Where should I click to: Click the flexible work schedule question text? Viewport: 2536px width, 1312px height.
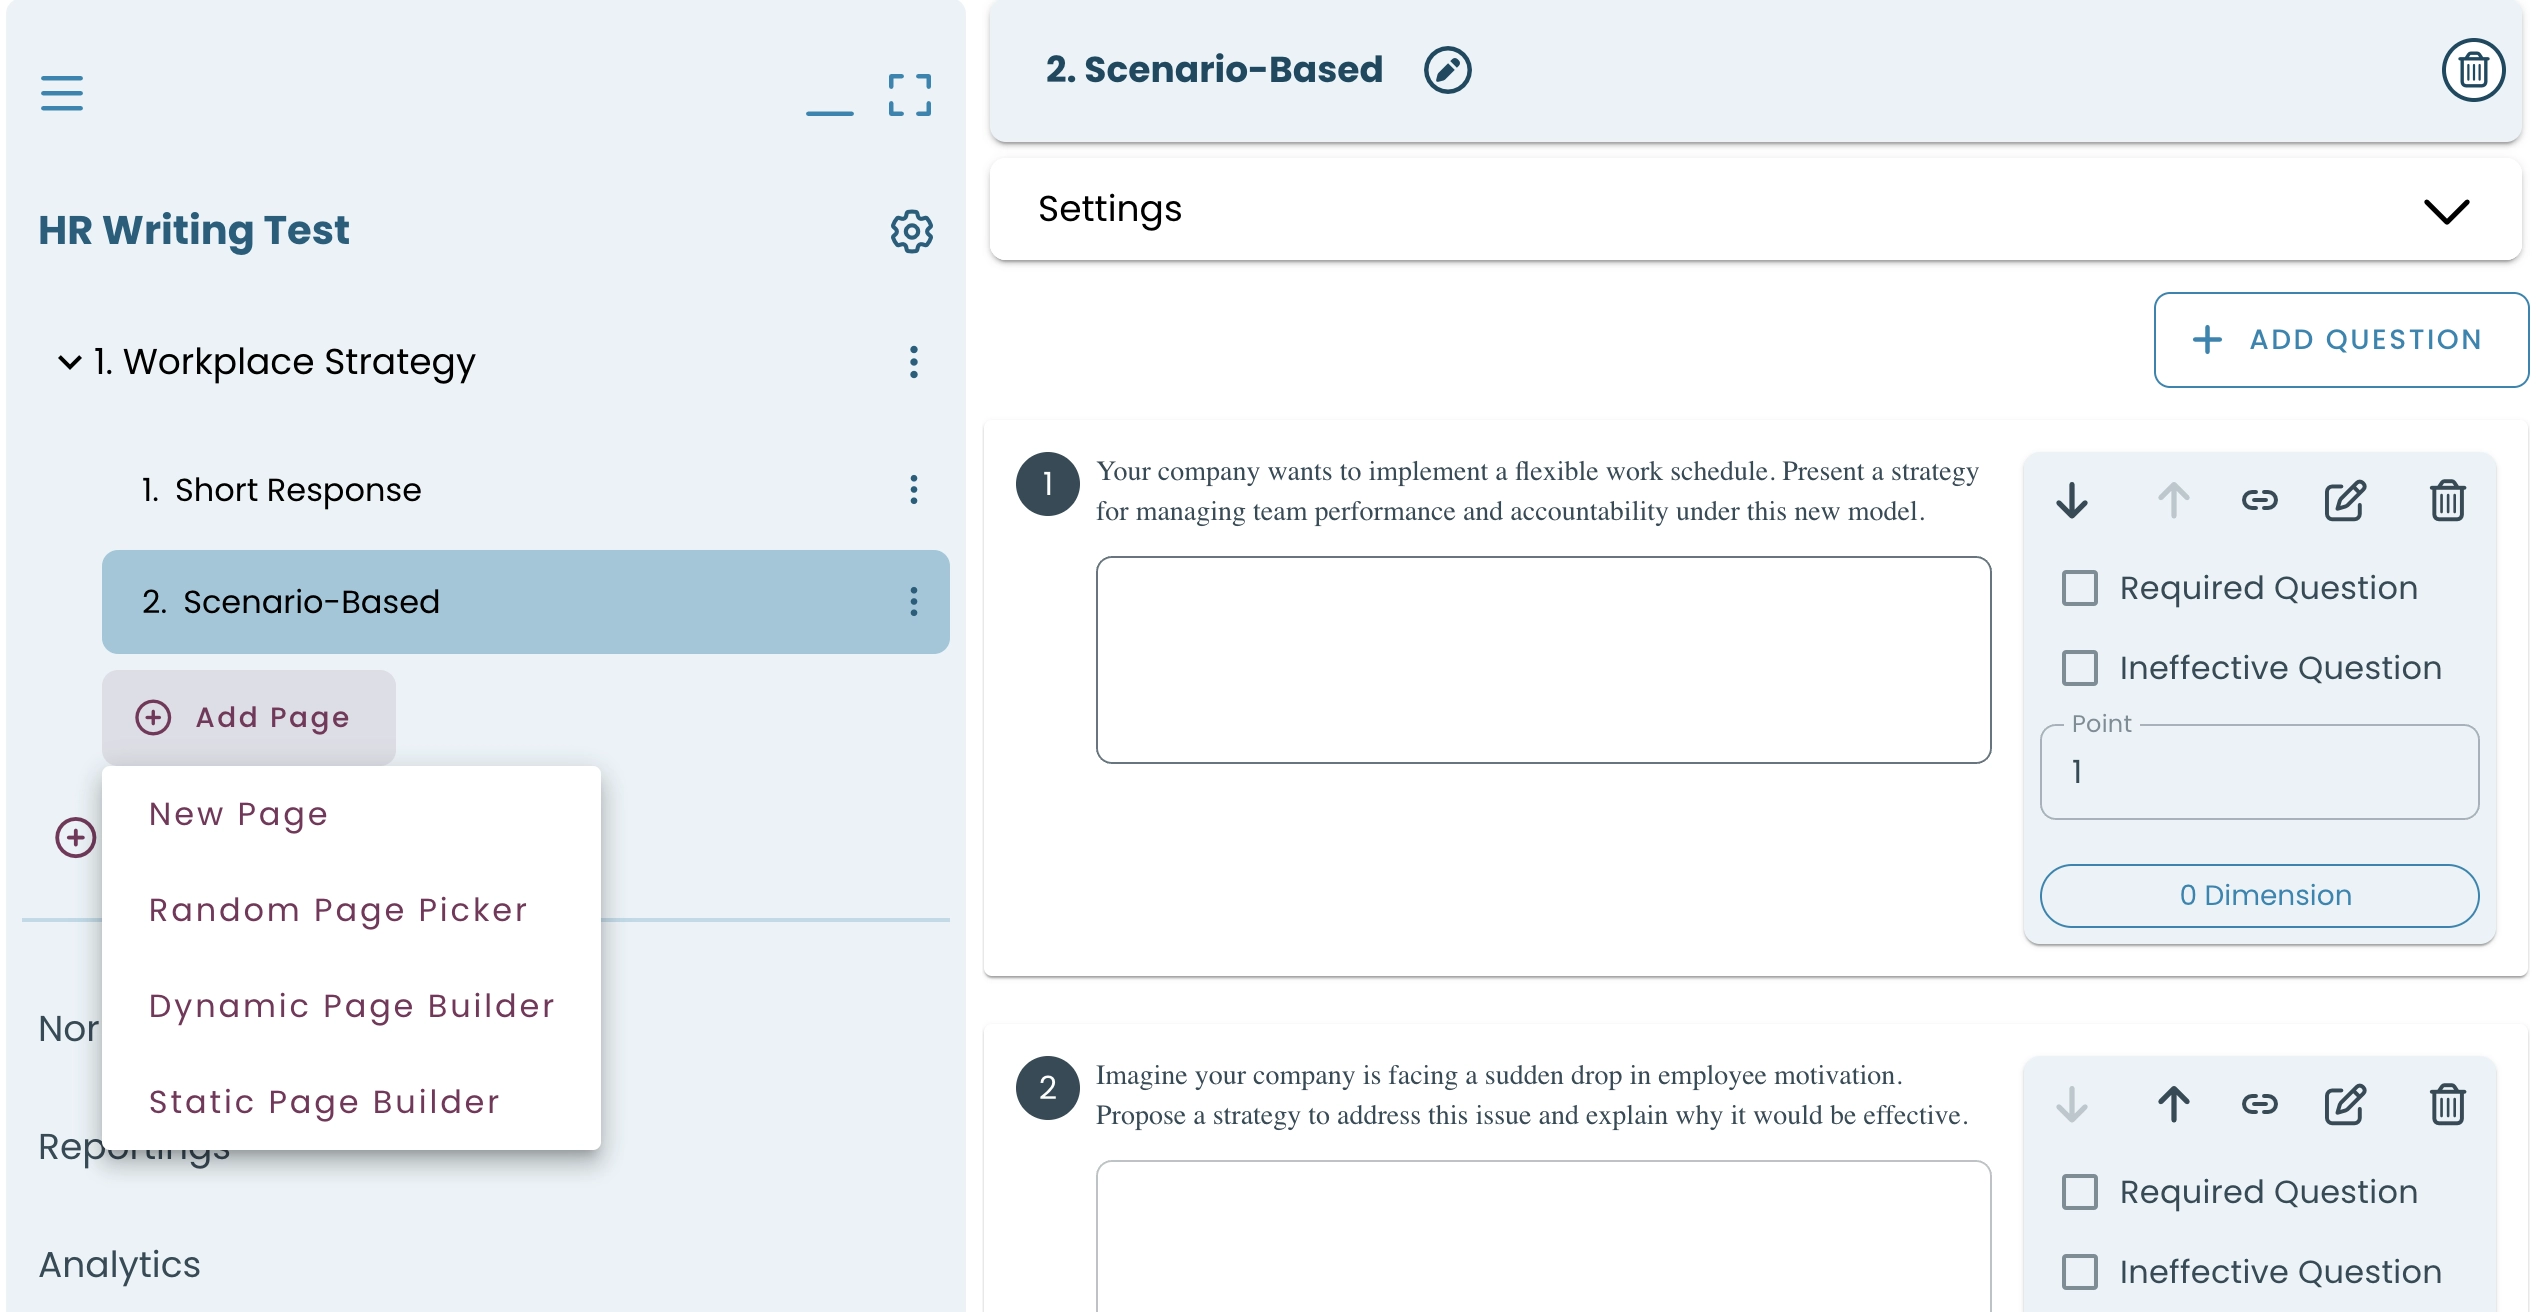(1537, 491)
